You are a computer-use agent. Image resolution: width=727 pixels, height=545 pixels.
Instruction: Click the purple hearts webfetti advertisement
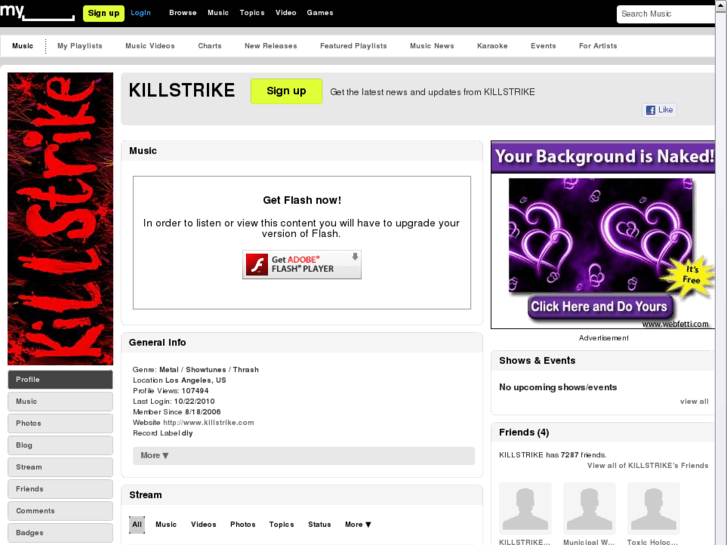pos(603,235)
